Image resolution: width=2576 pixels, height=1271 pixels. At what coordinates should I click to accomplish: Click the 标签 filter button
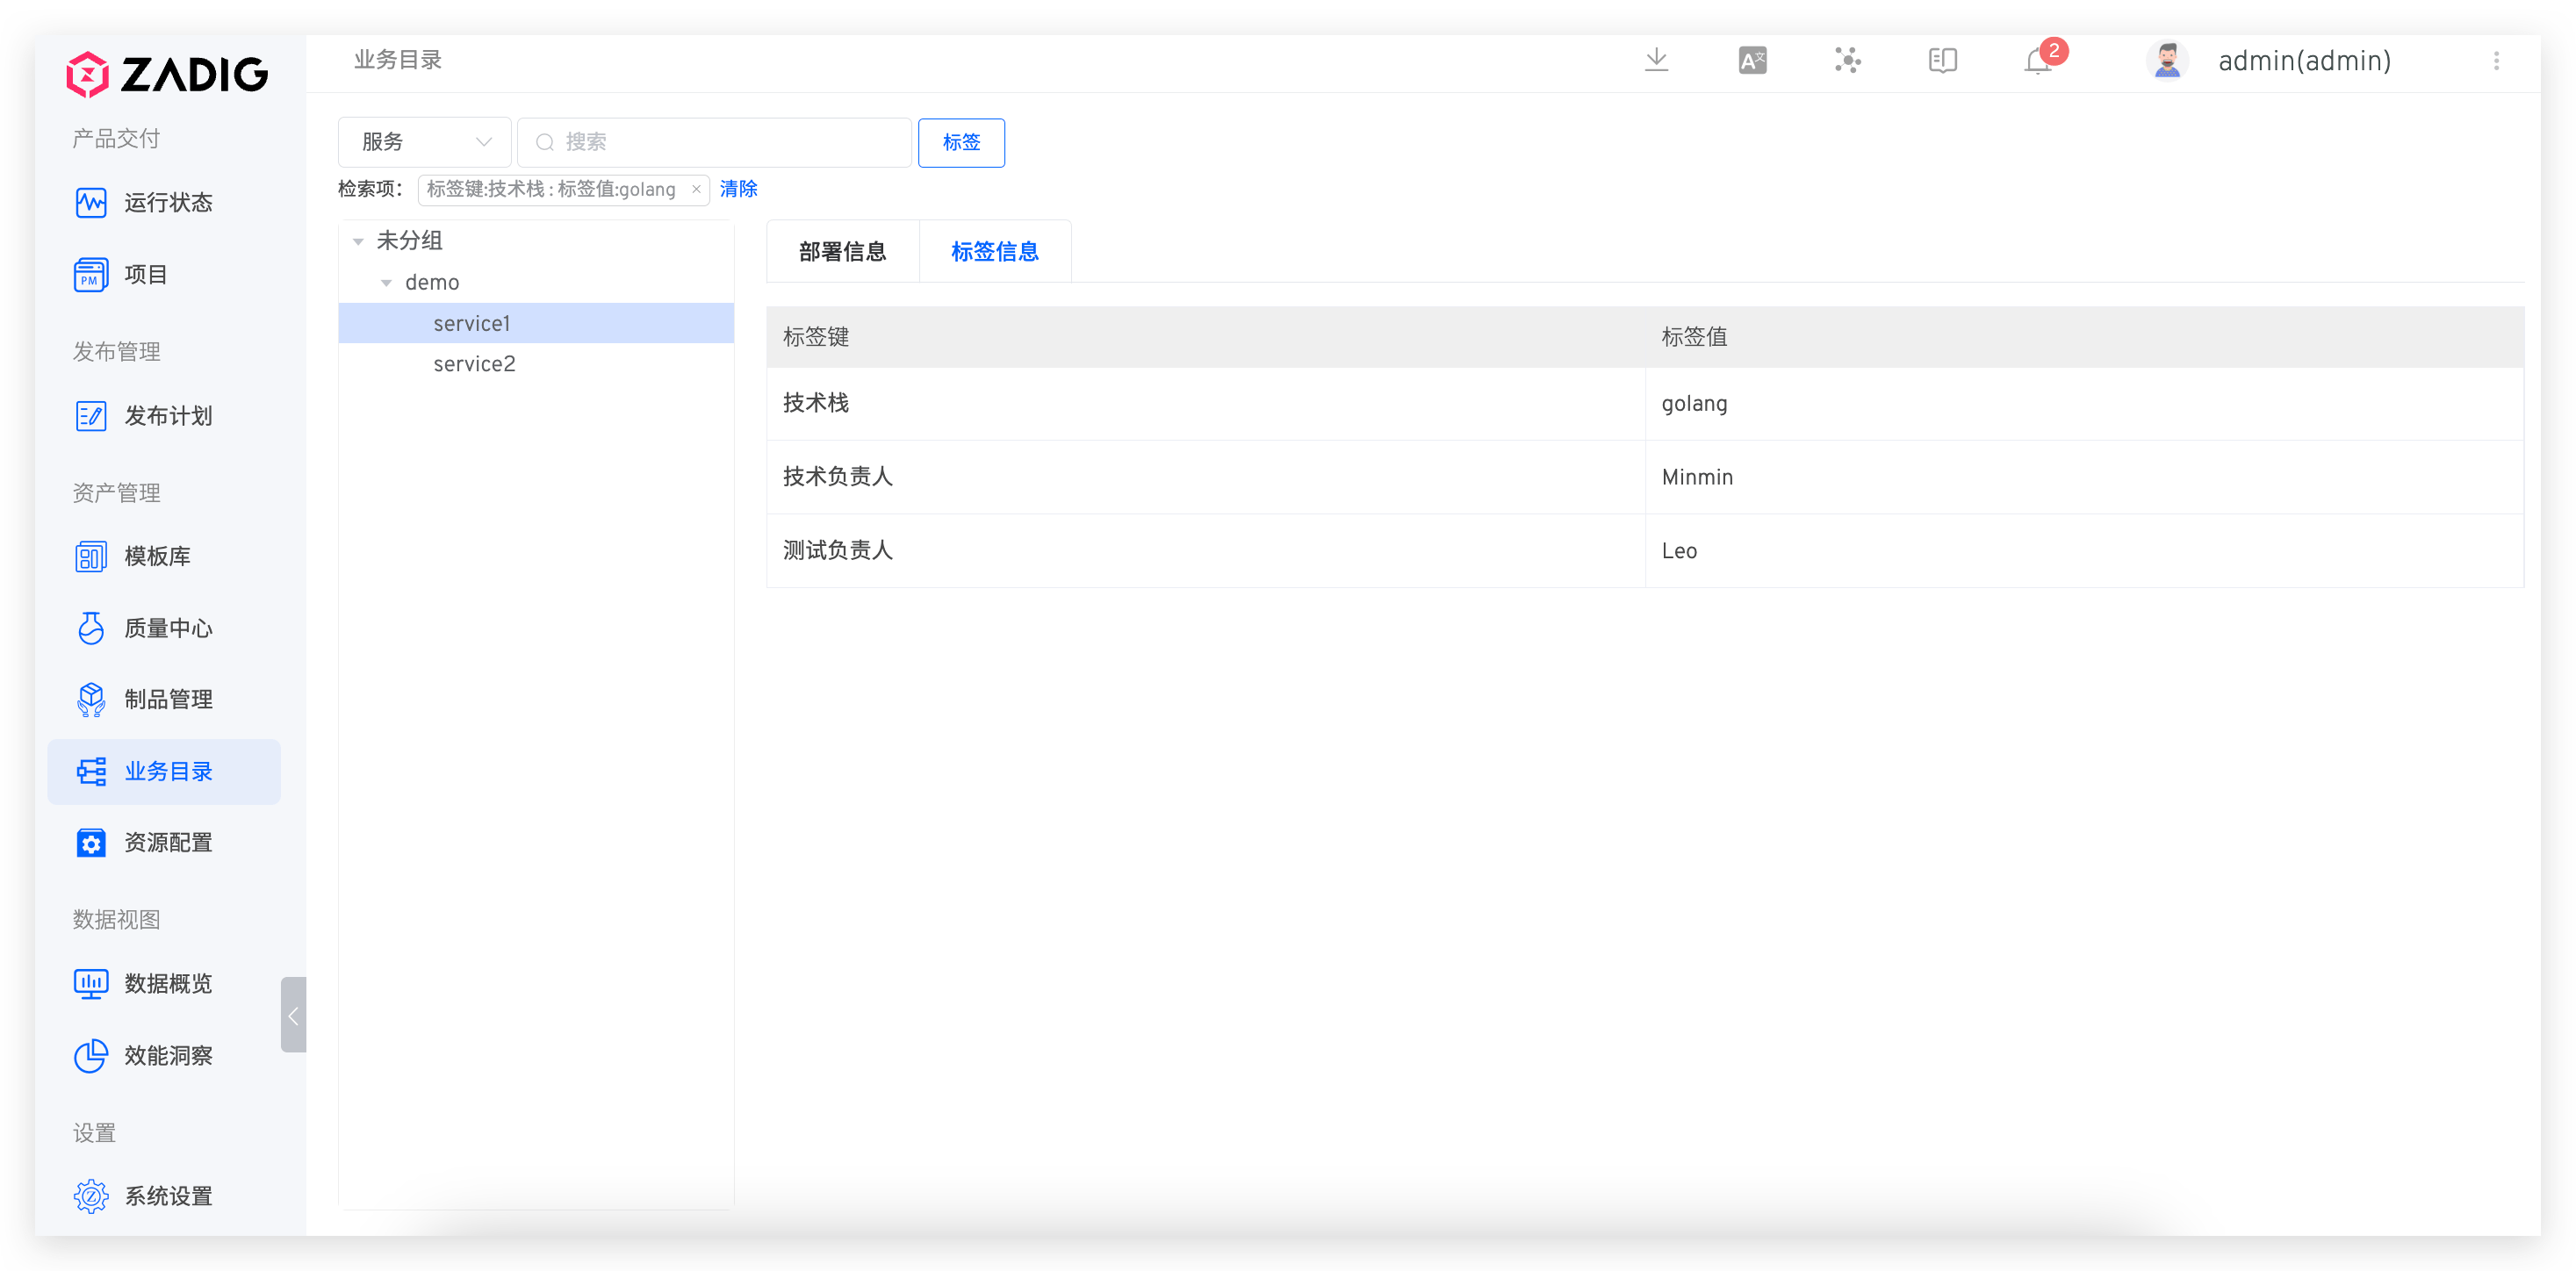pyautogui.click(x=961, y=142)
